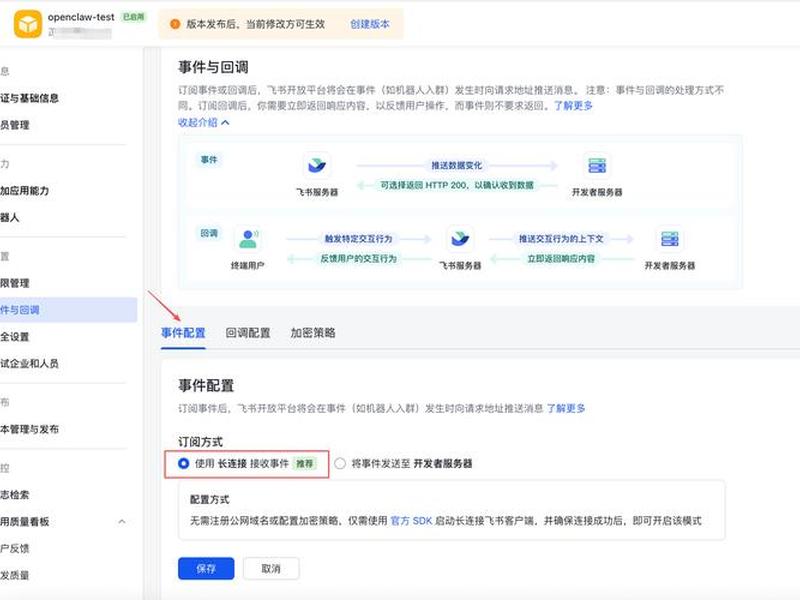This screenshot has height=600, width=800.
Task: Open 了解更多 link in top description
Action: (x=573, y=106)
